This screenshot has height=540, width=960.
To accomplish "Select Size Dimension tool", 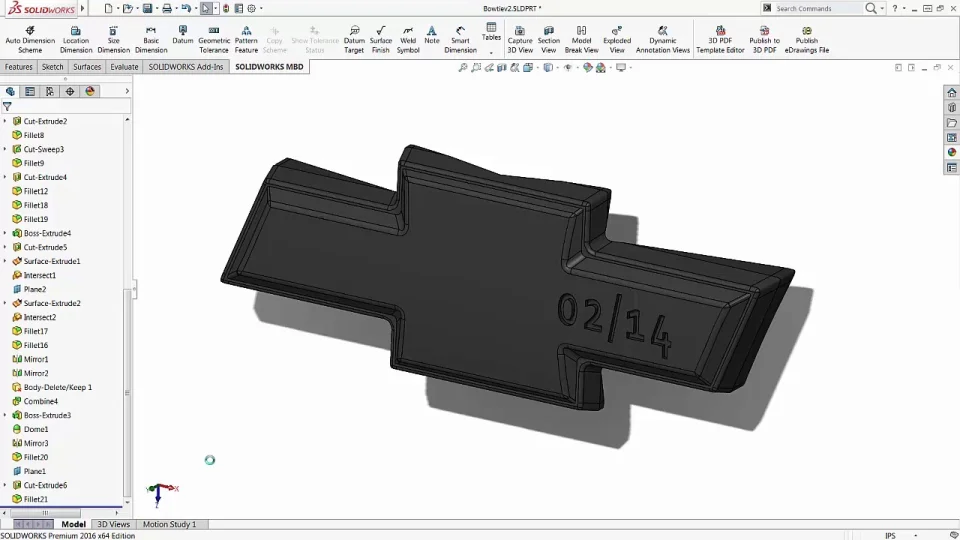I will pyautogui.click(x=113, y=40).
